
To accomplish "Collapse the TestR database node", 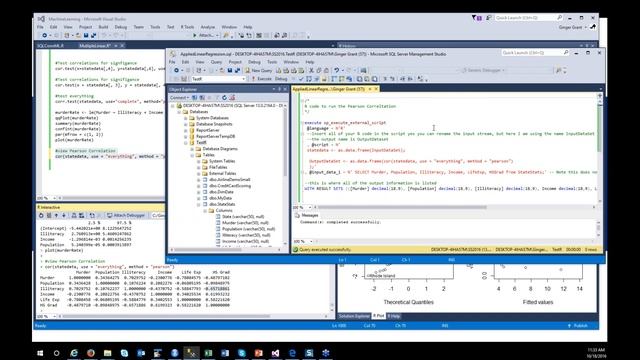I will (x=186, y=143).
